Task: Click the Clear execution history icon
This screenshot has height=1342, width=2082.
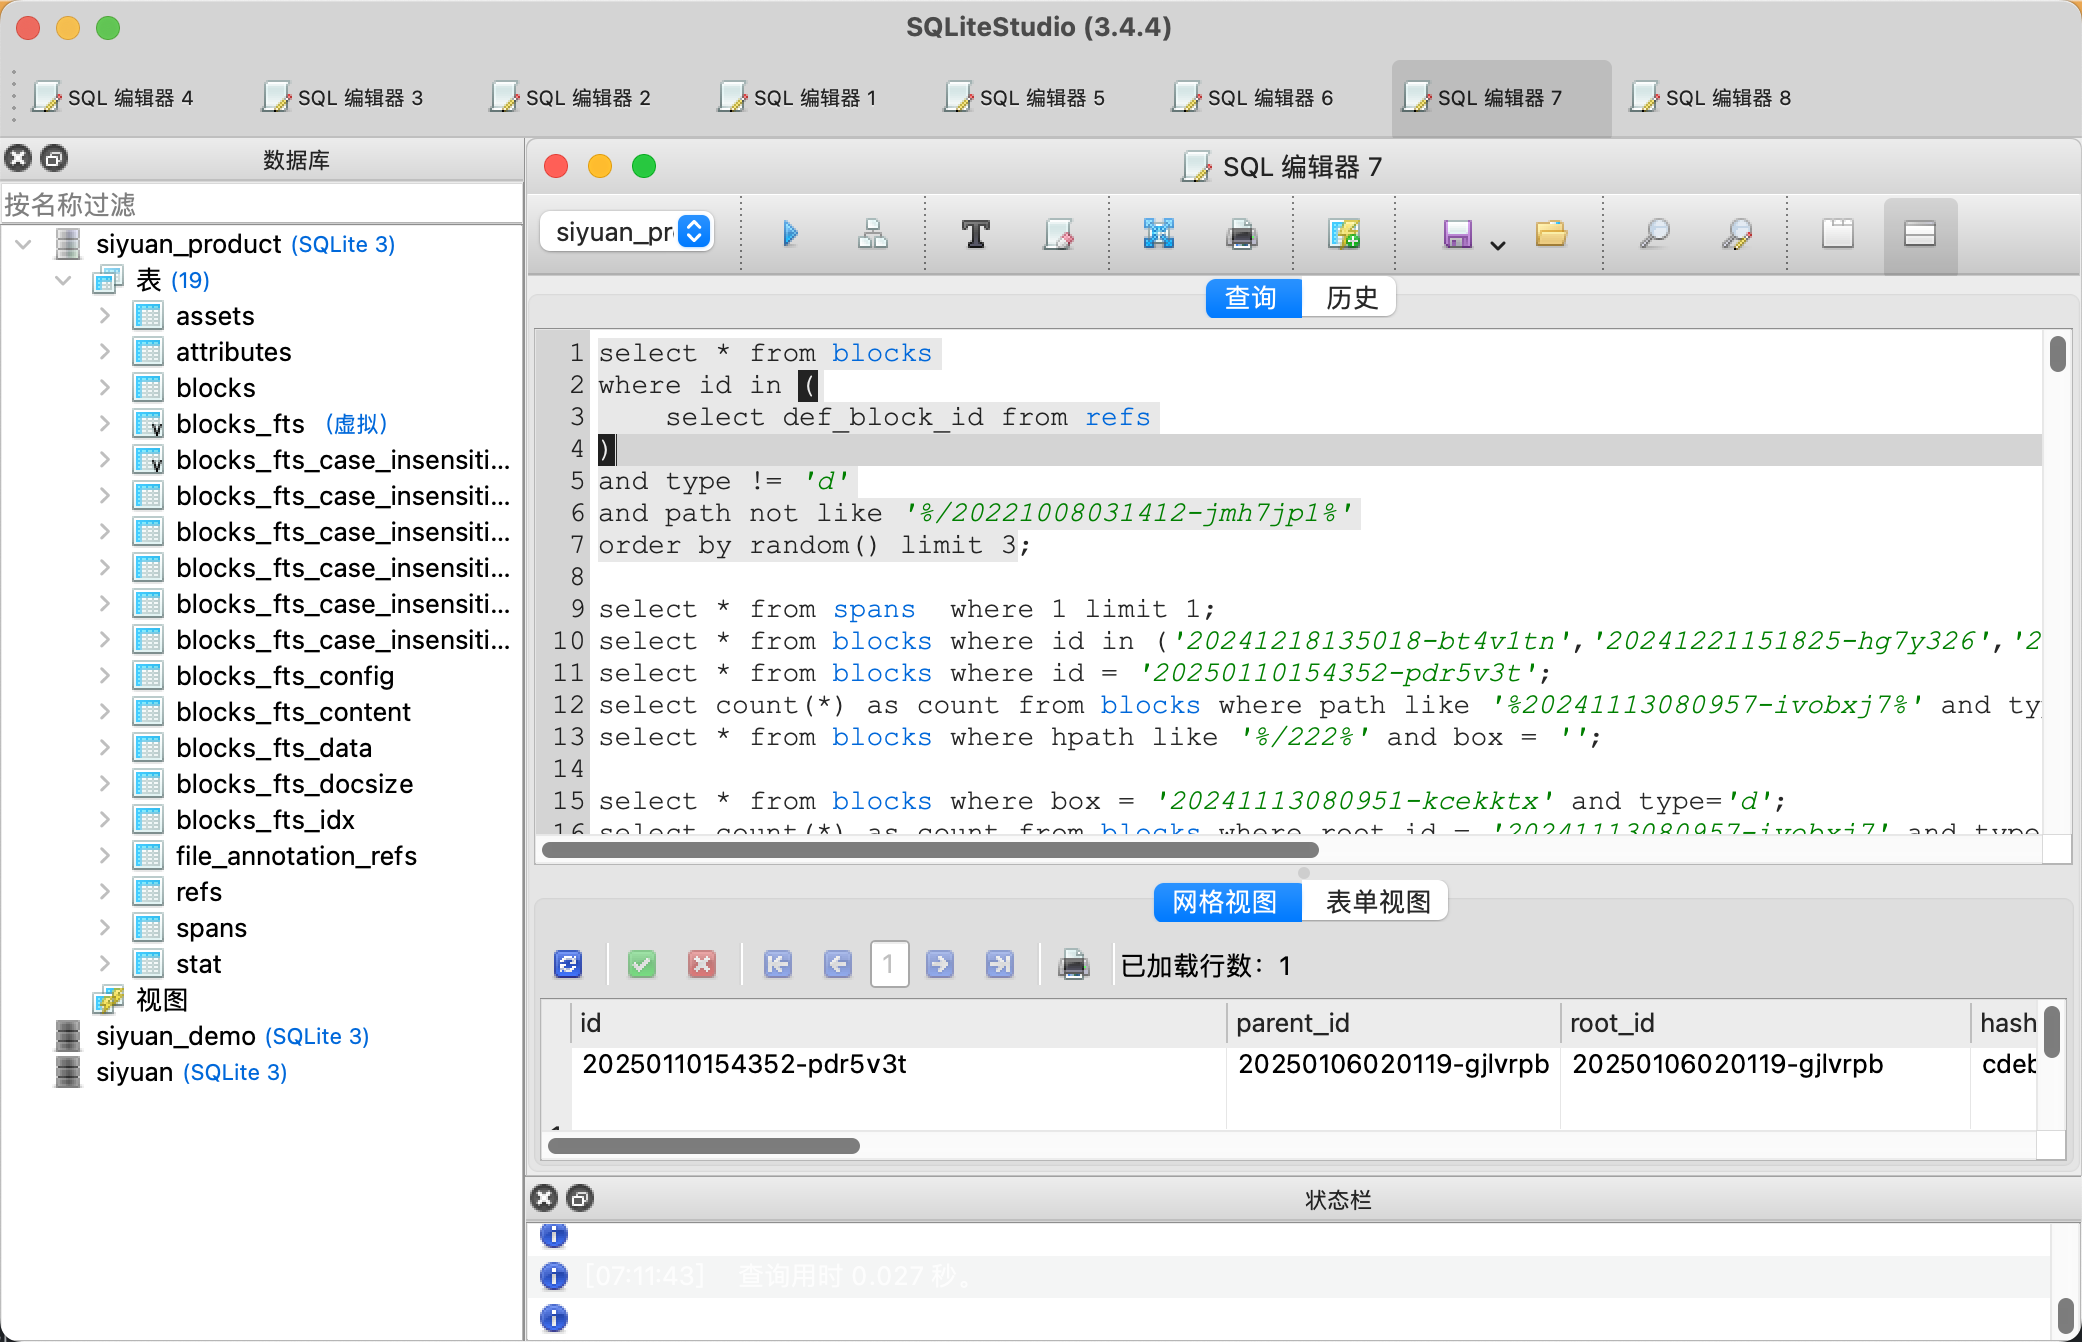Action: click(1058, 234)
